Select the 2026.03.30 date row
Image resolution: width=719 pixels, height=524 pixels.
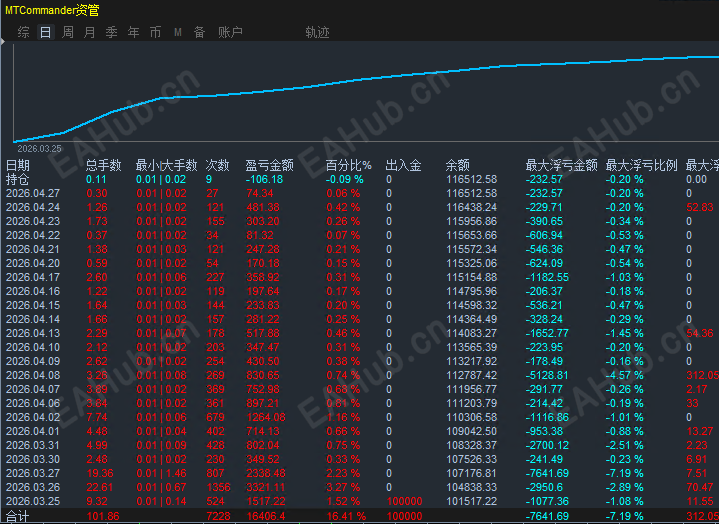360,459
